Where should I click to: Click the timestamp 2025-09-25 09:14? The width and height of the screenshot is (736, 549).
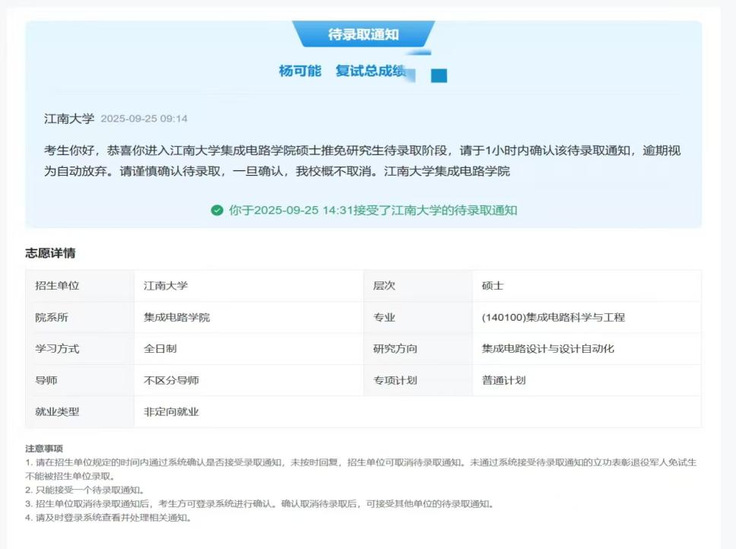click(x=144, y=119)
